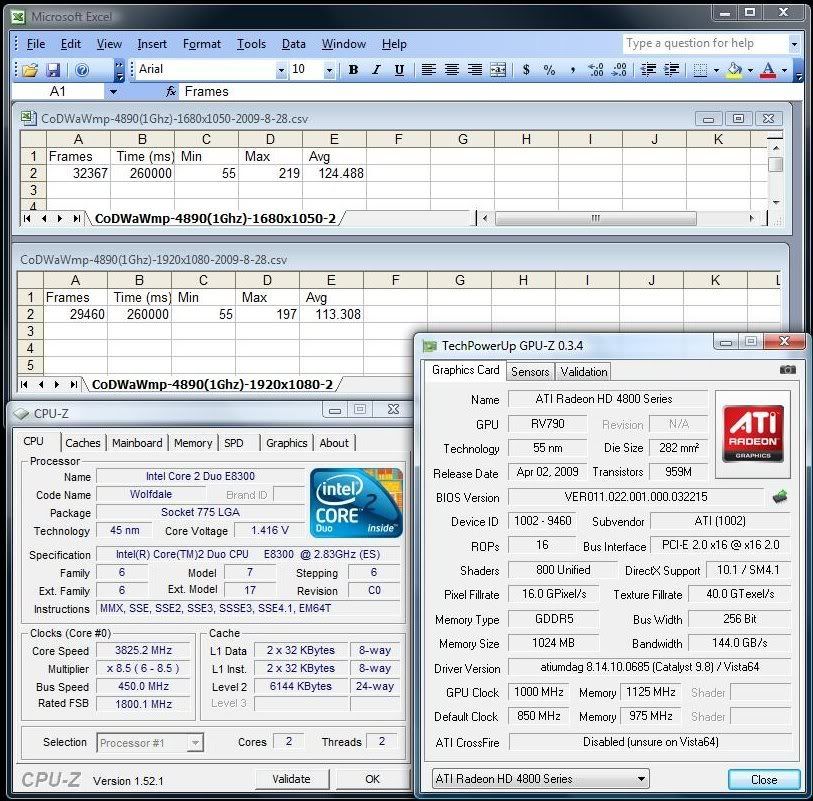The height and width of the screenshot is (801, 813).
Task: Select the 1920x1080 sheet tab
Action: tap(212, 384)
